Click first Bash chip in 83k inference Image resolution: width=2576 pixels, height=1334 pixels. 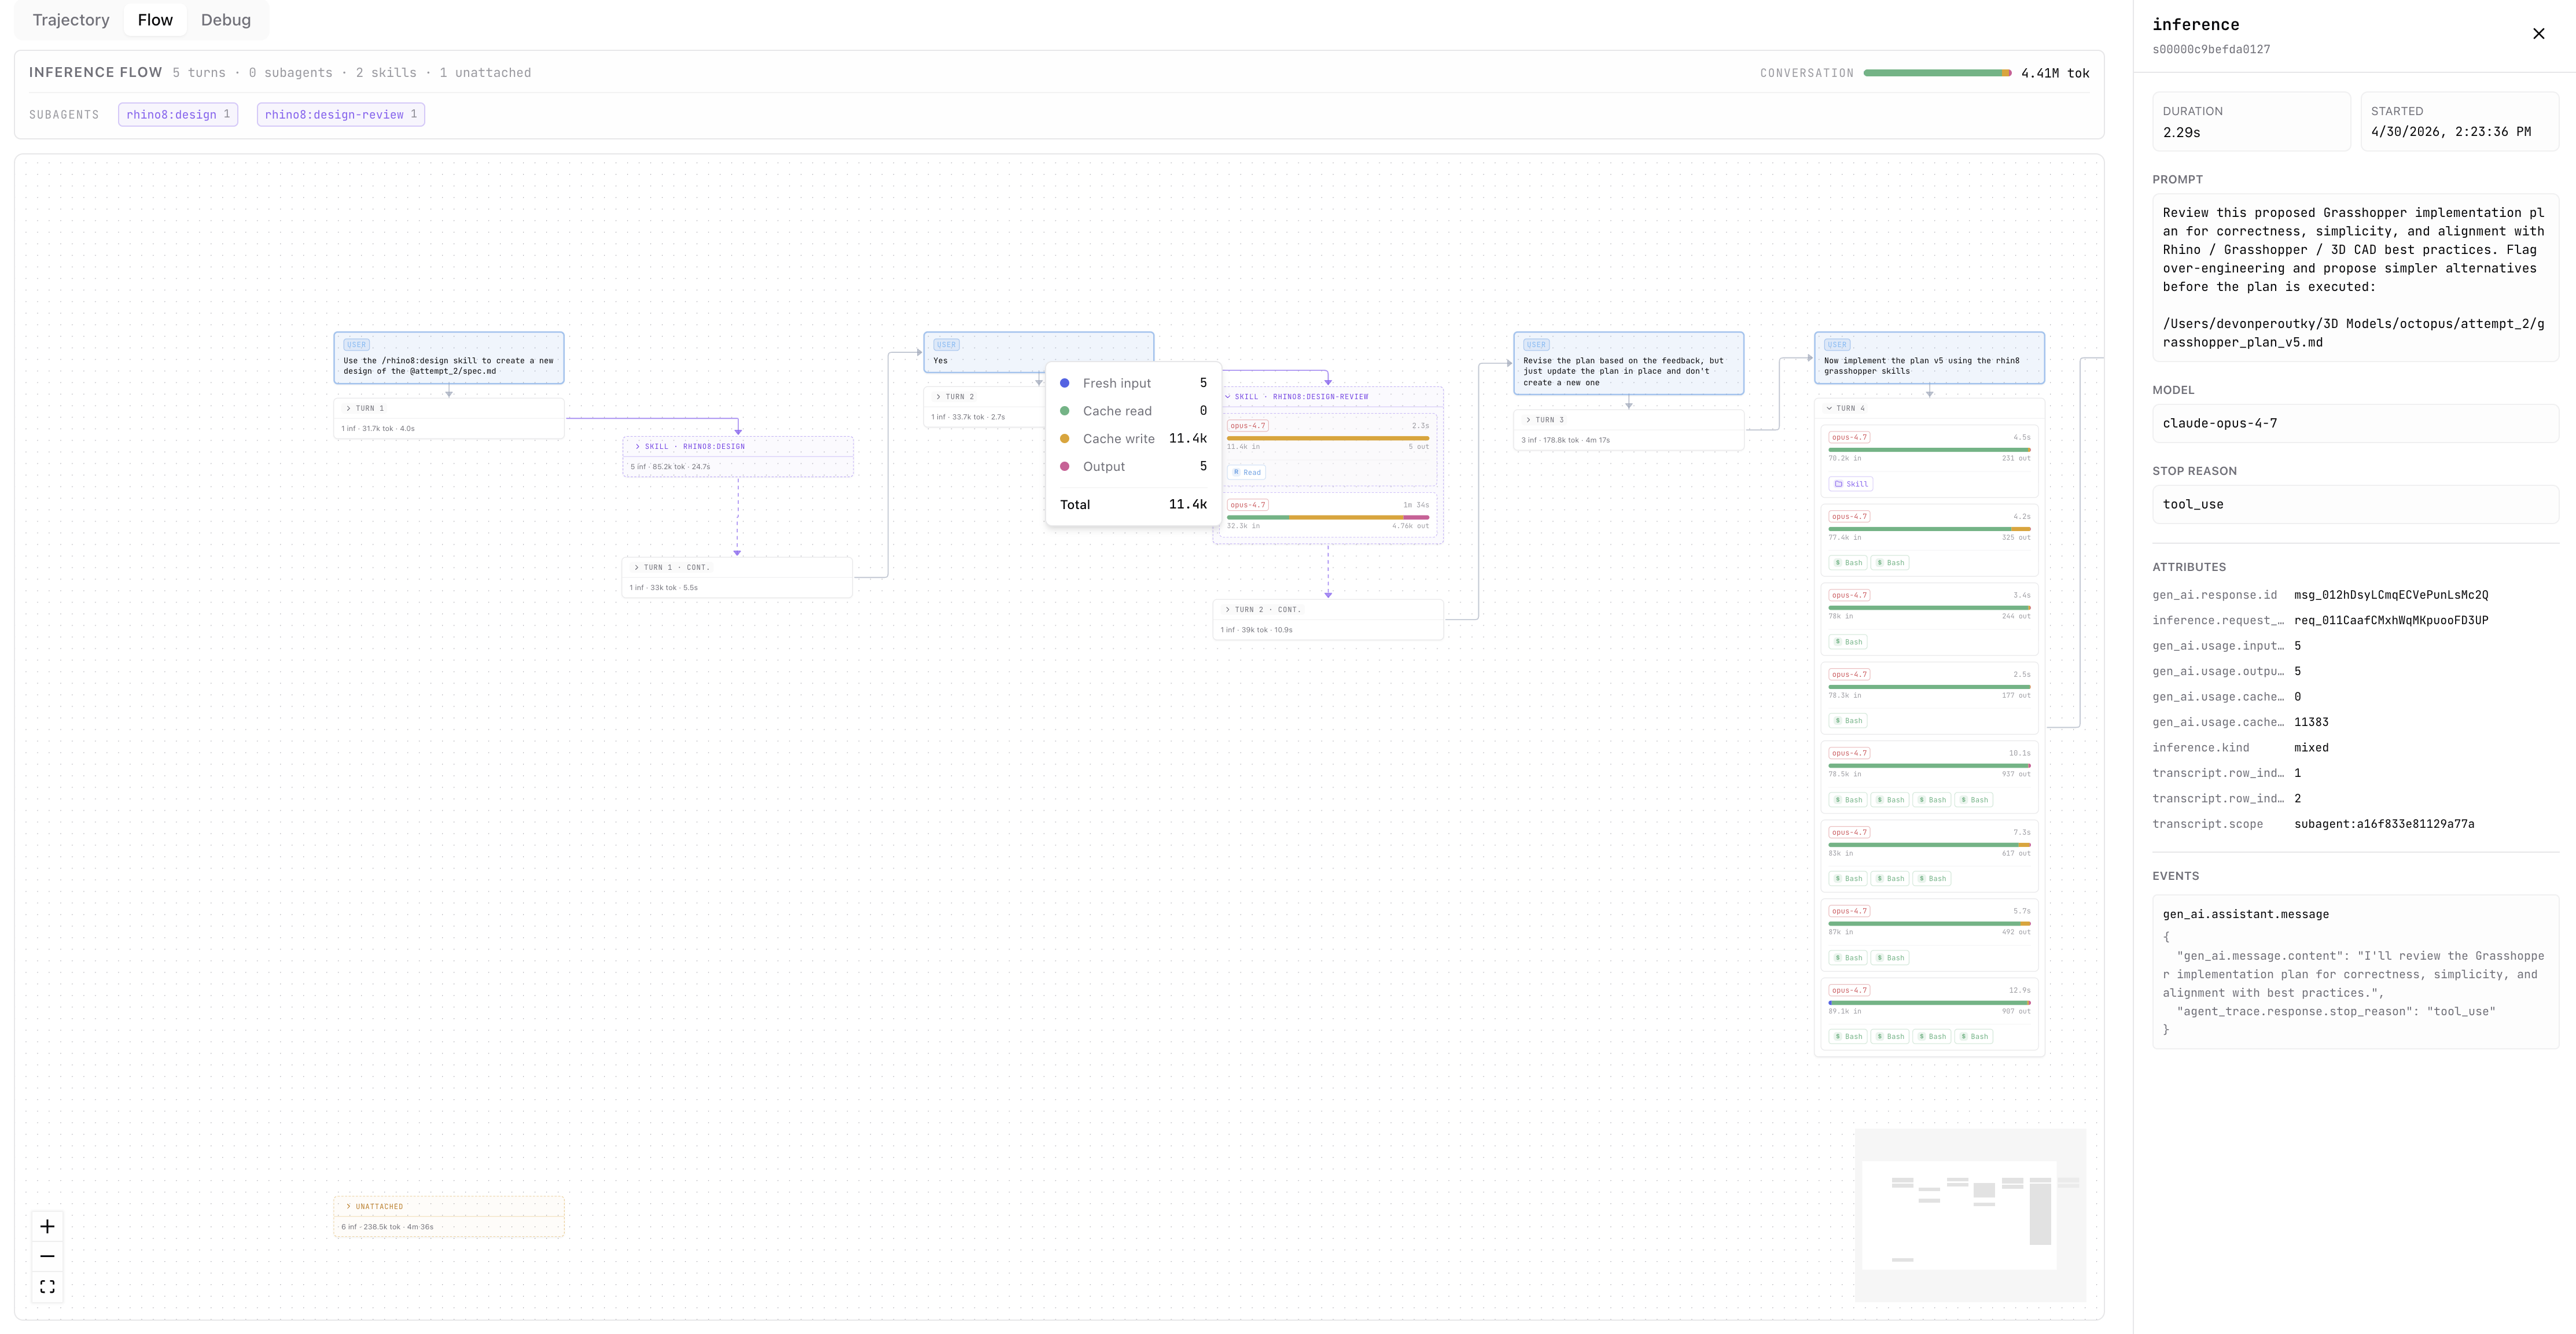coord(1848,879)
